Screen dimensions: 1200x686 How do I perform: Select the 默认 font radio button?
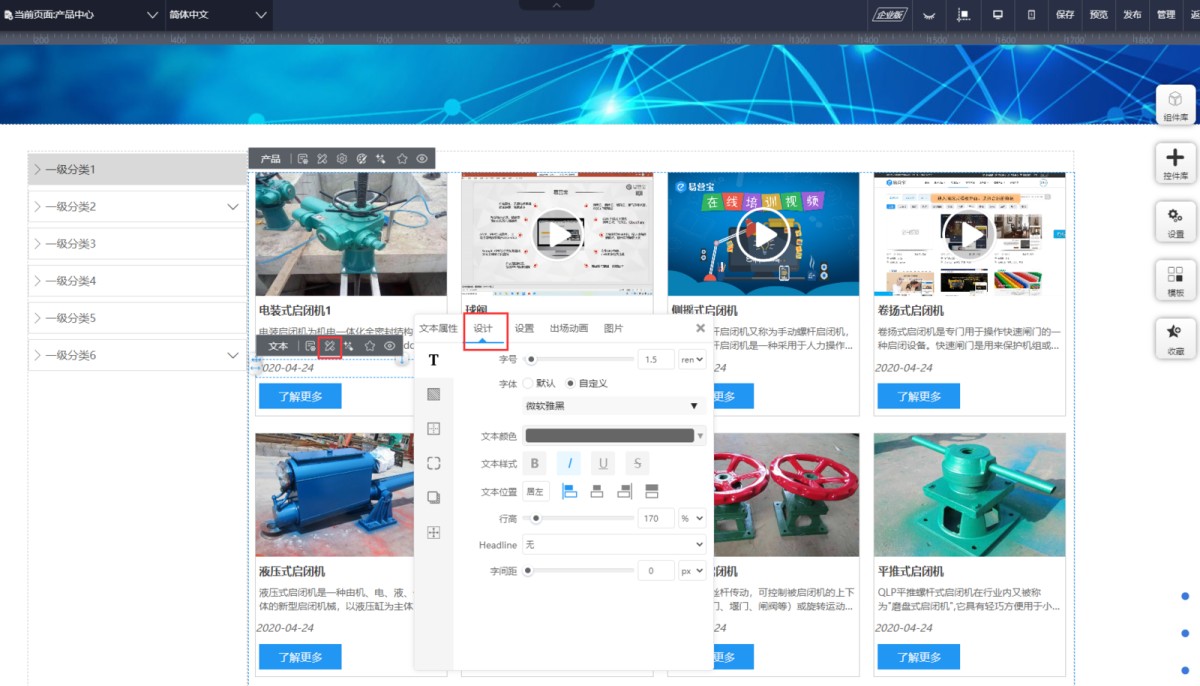[x=528, y=383]
